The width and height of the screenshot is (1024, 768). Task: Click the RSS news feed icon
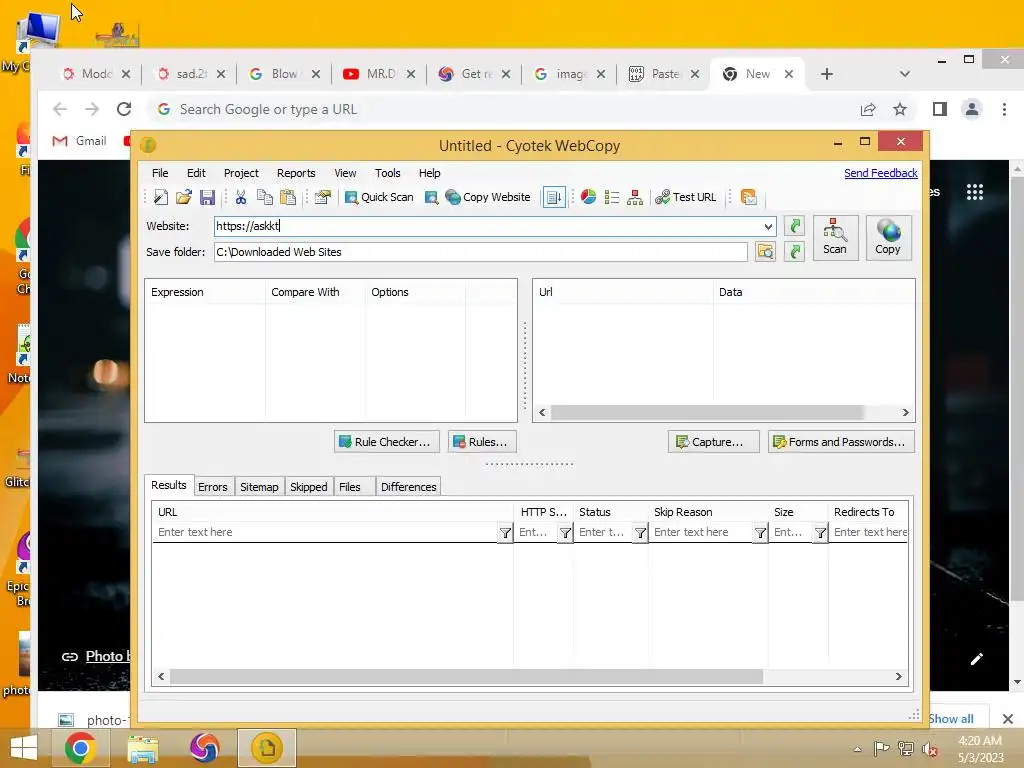click(749, 197)
